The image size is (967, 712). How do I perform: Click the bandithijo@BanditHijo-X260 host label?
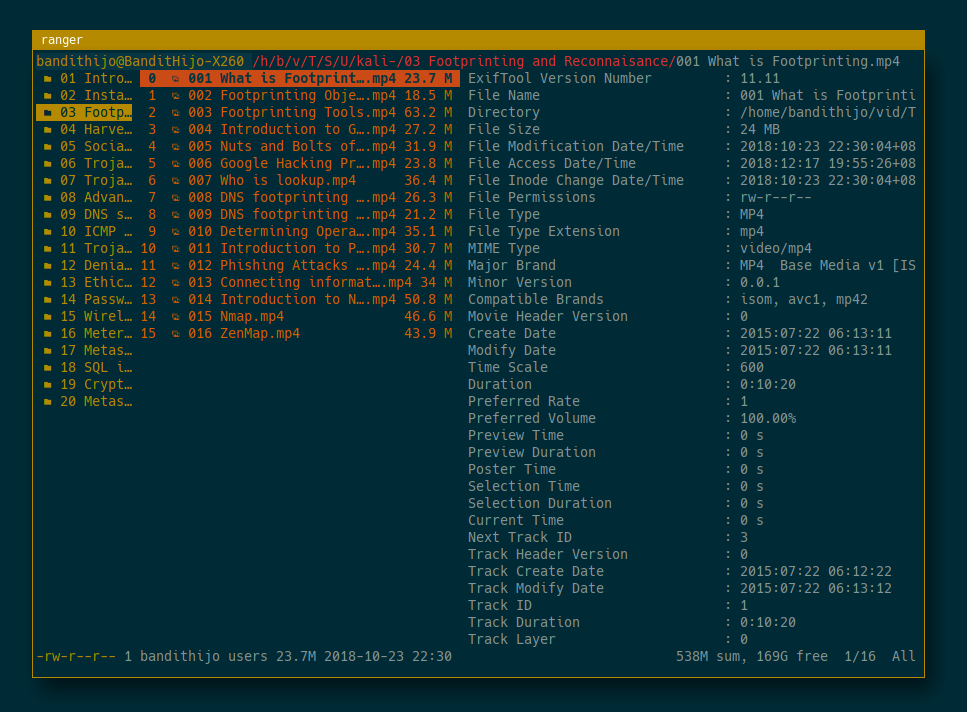tap(140, 61)
